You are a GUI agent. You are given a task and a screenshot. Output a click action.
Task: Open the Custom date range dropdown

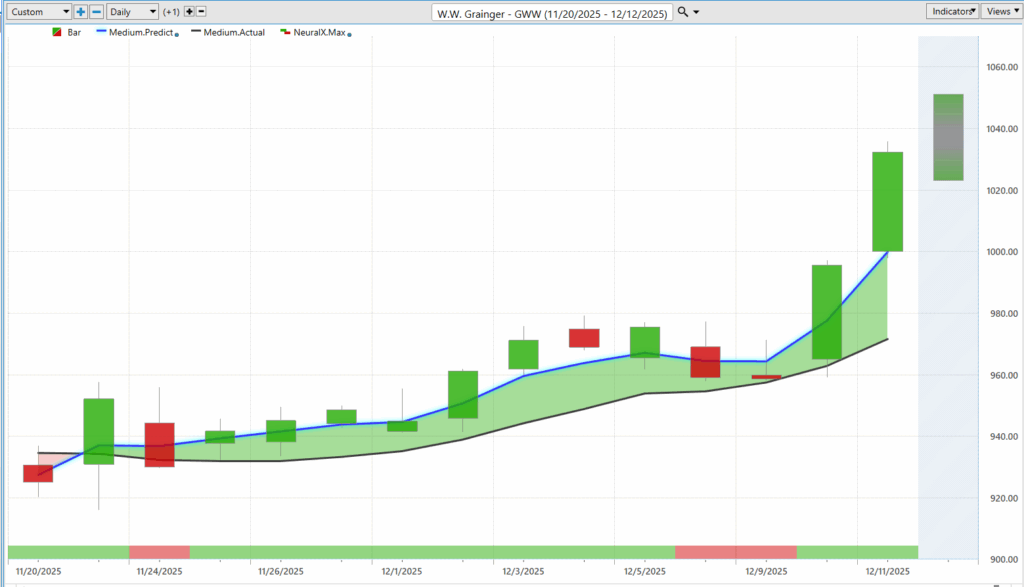[x=37, y=11]
